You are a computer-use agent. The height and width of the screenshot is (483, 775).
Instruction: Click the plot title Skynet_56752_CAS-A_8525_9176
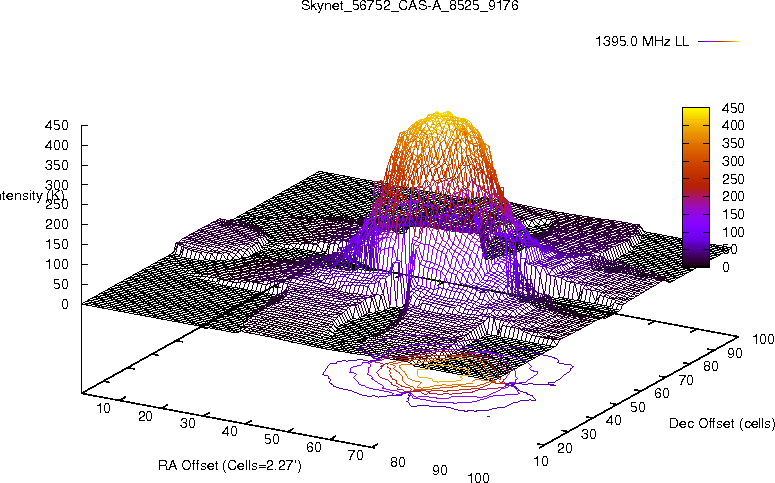[x=410, y=6]
